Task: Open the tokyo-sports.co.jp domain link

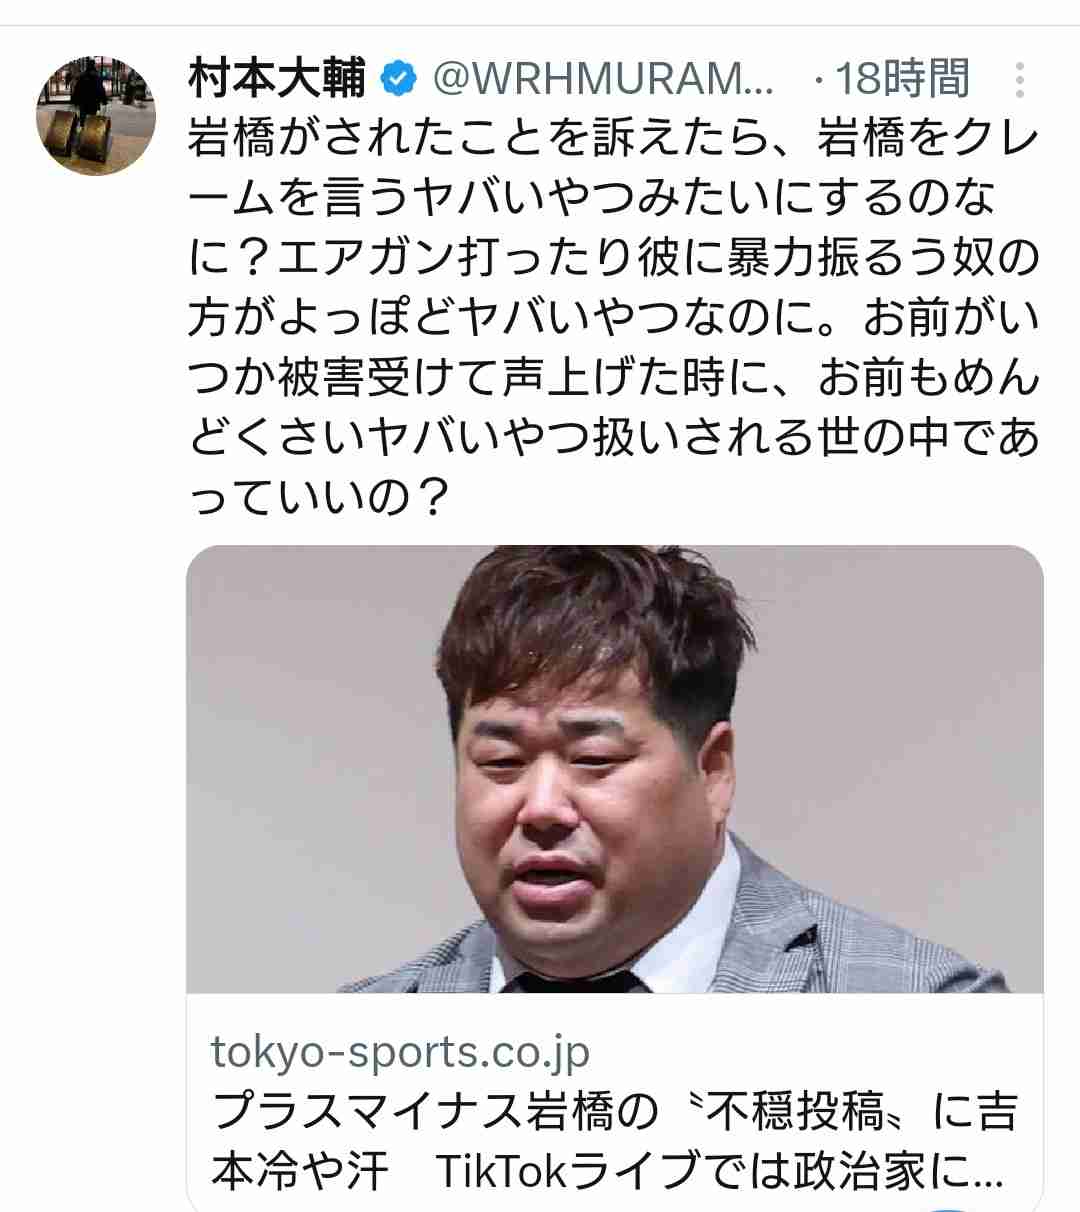Action: [x=401, y=1052]
